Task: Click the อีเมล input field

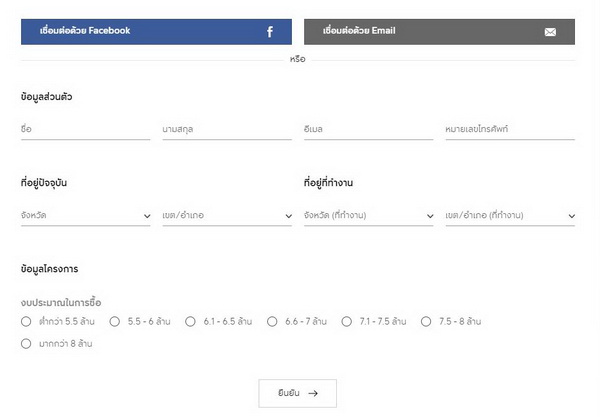Action: coord(368,129)
